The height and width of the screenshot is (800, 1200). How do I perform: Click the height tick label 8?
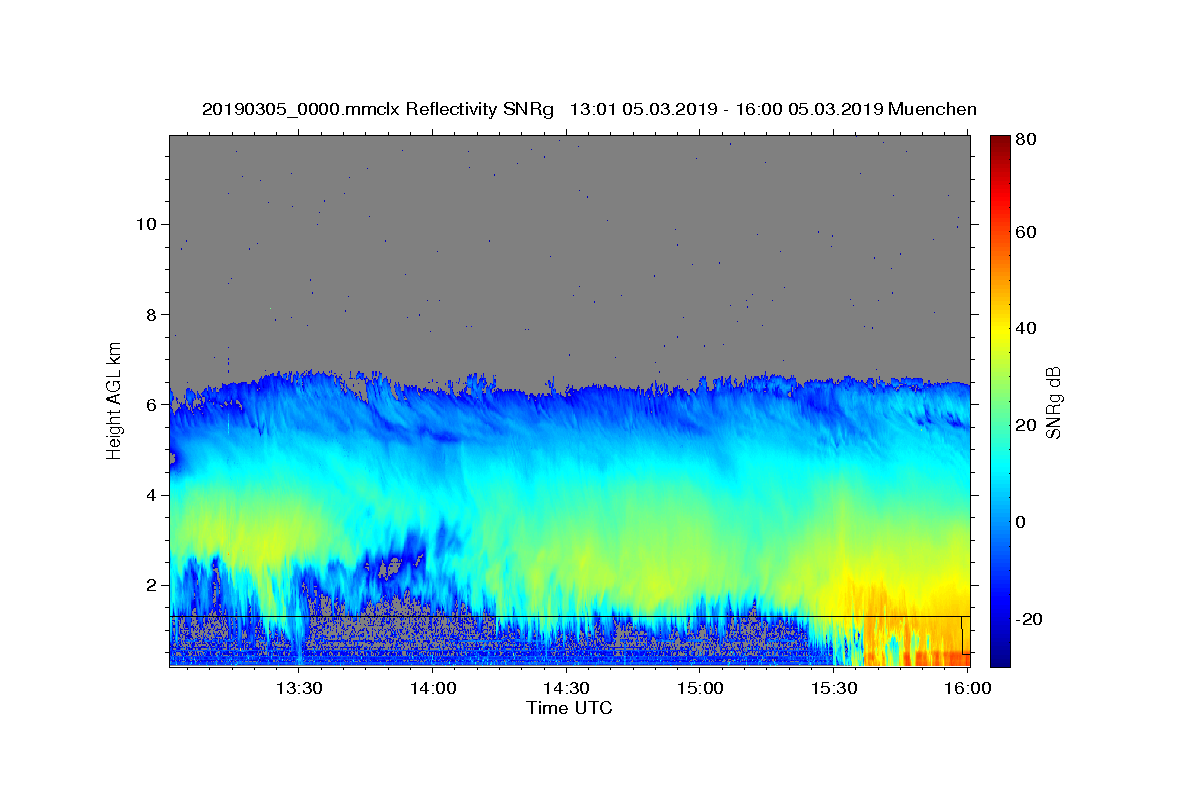pos(150,314)
